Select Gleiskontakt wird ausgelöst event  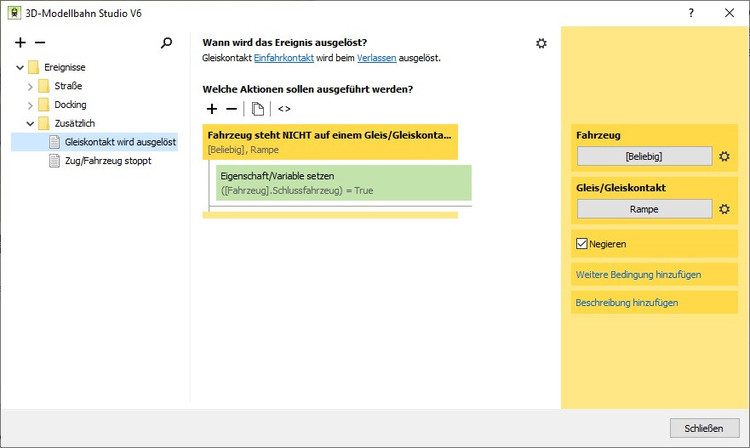pyautogui.click(x=120, y=142)
